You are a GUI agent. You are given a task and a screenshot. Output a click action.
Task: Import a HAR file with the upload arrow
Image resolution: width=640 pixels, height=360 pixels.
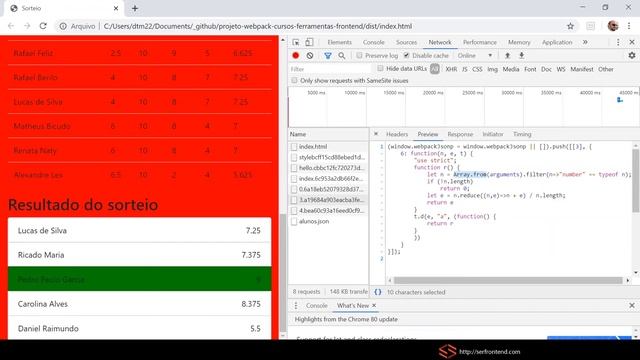(x=507, y=56)
